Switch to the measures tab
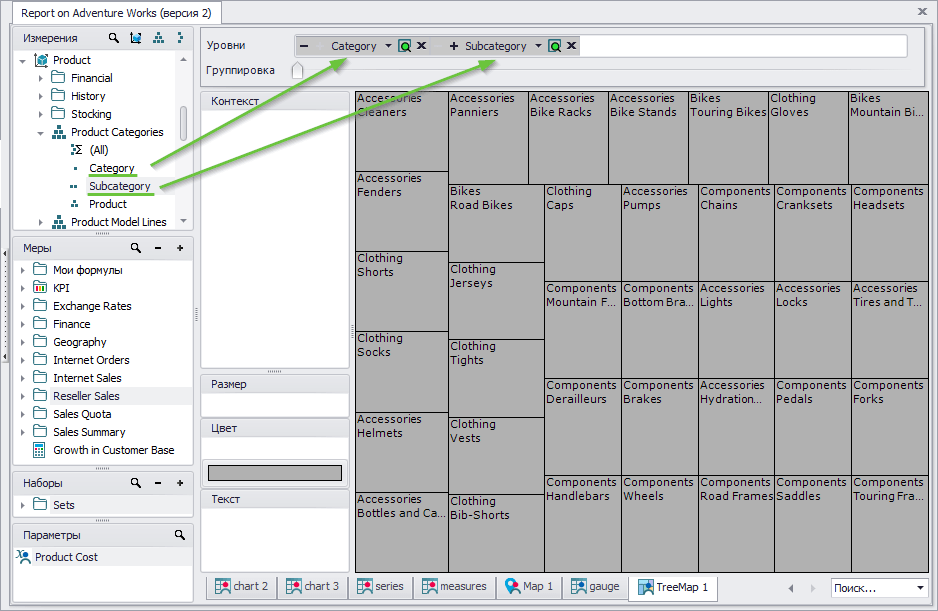 (x=455, y=586)
